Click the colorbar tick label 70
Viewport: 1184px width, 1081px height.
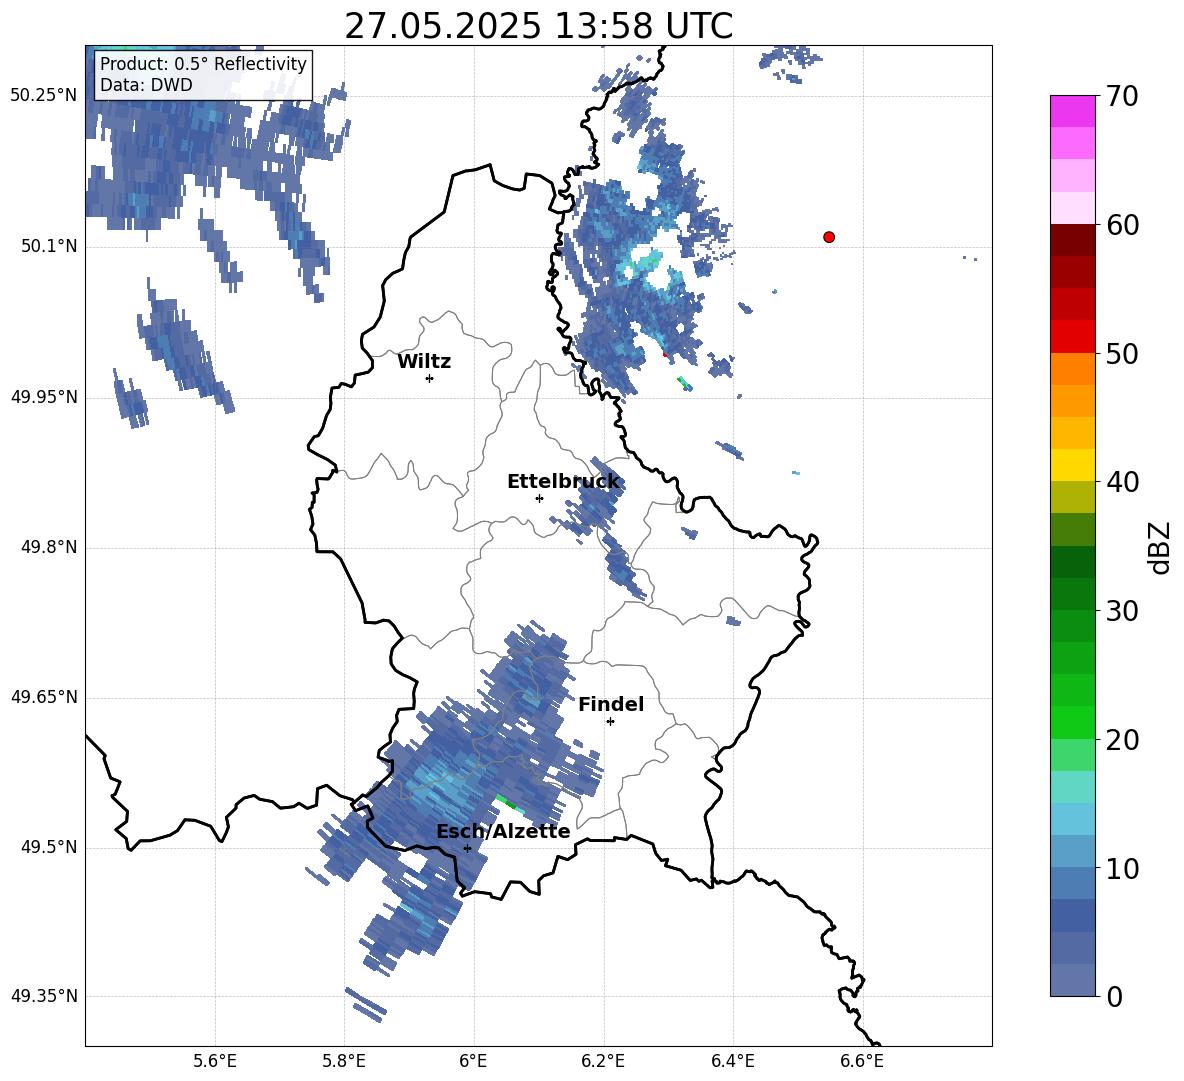pyautogui.click(x=1122, y=96)
